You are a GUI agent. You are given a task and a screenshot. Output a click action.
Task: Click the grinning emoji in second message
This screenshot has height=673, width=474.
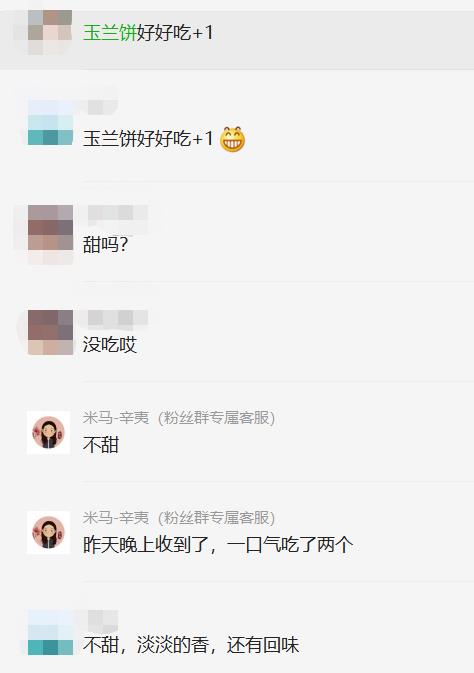pyautogui.click(x=232, y=139)
